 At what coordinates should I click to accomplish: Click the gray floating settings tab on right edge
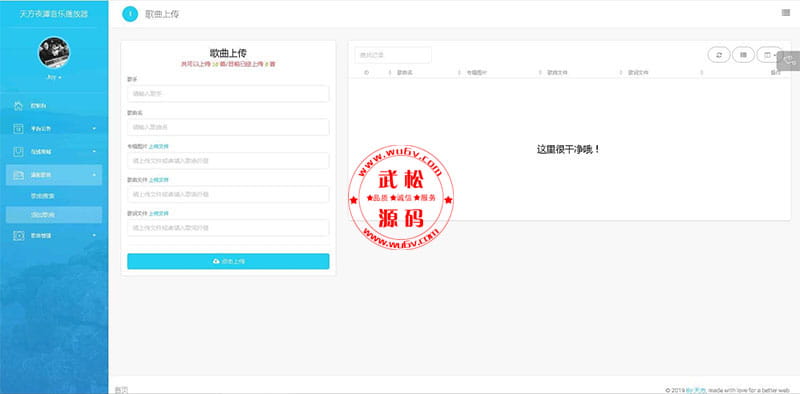click(x=789, y=60)
